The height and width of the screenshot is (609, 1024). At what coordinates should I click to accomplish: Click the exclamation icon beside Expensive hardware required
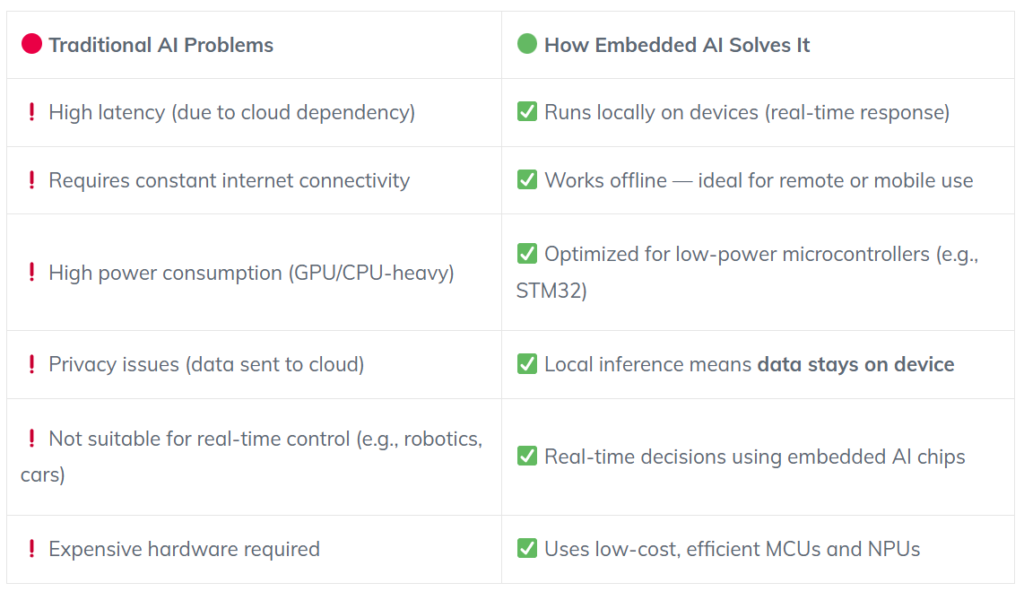point(31,548)
